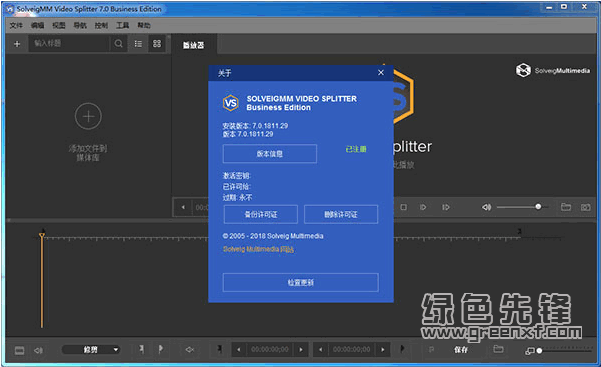Open the Solveig Multimedia website link
Screen dimensions: 601x367
pyautogui.click(x=258, y=249)
